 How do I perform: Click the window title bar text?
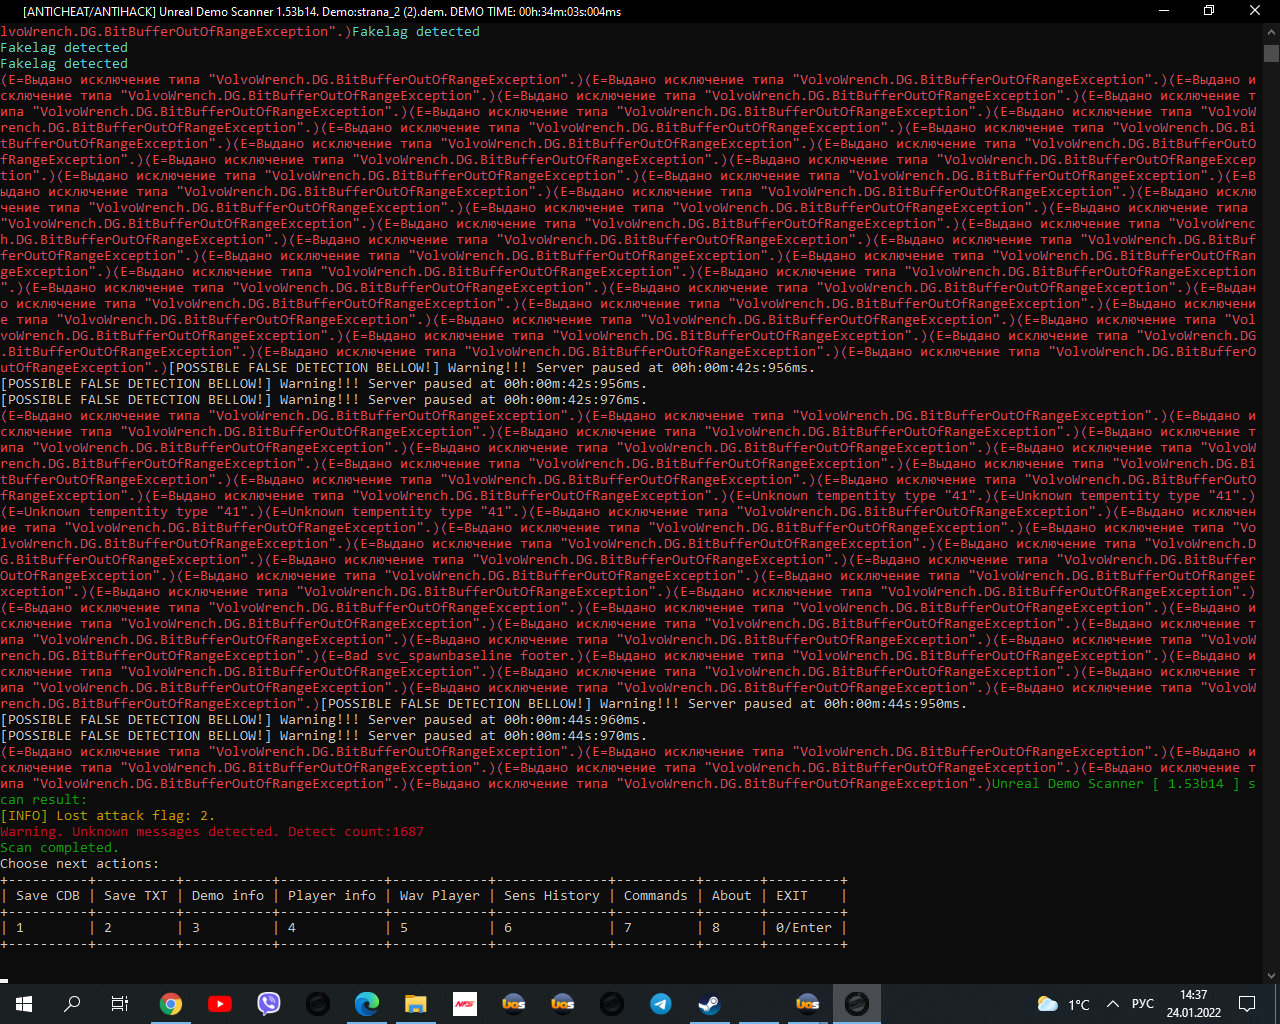tap(322, 11)
